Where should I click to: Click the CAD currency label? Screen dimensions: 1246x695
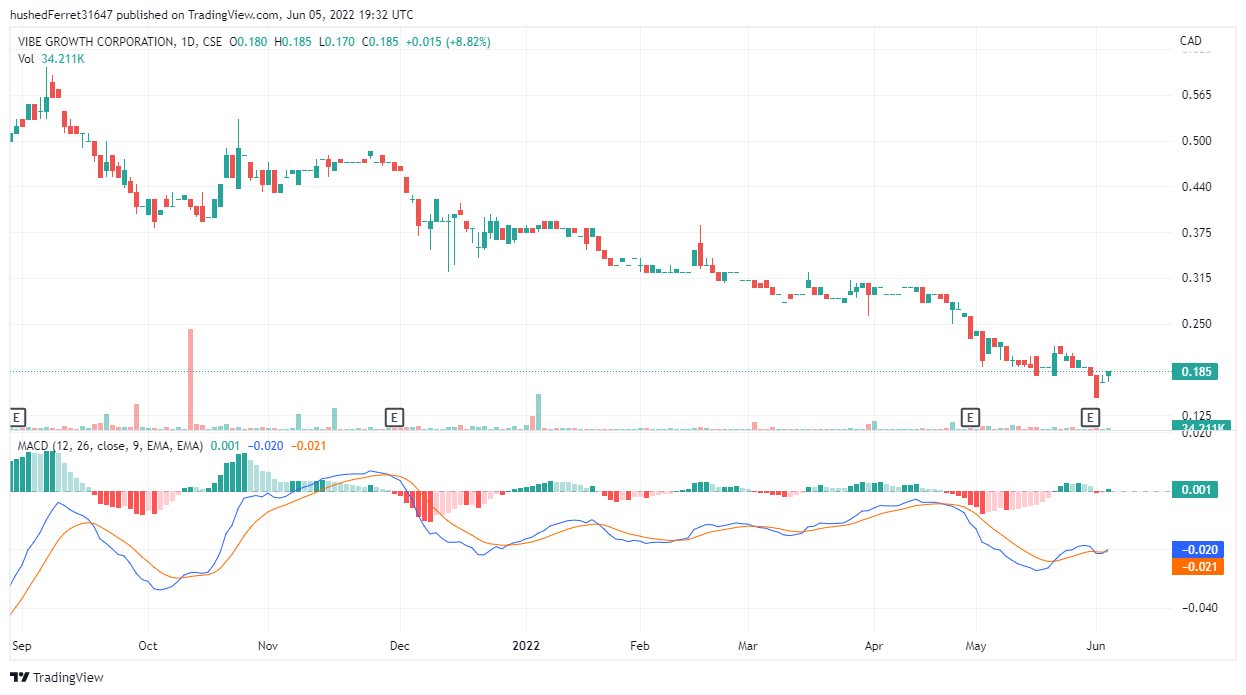tap(1190, 41)
